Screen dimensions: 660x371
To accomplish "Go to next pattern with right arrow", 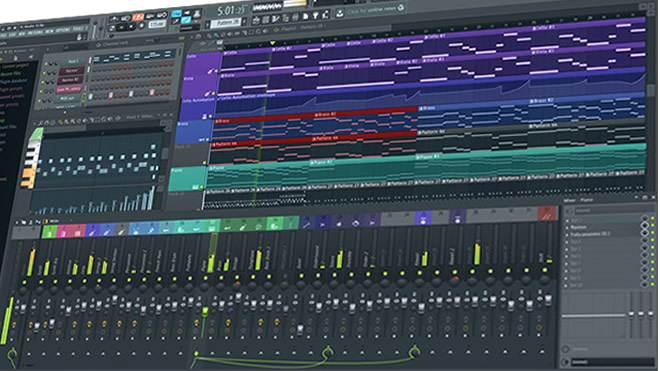I will click(244, 21).
